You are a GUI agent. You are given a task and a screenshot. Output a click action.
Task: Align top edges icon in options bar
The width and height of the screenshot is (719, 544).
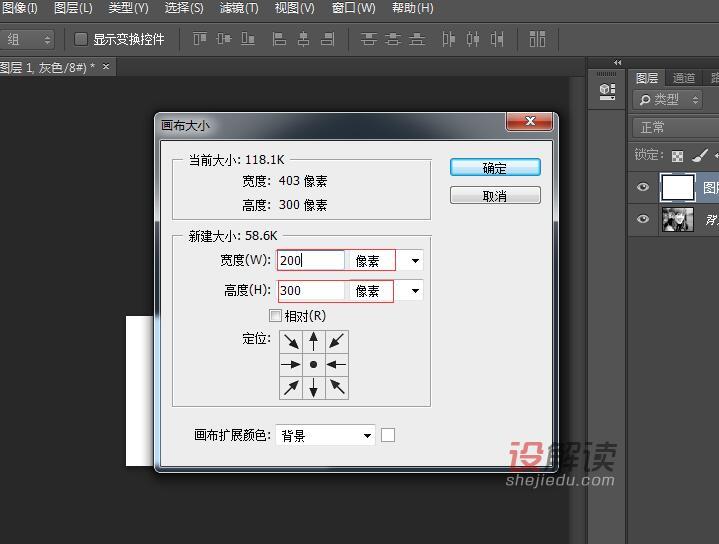(x=200, y=39)
